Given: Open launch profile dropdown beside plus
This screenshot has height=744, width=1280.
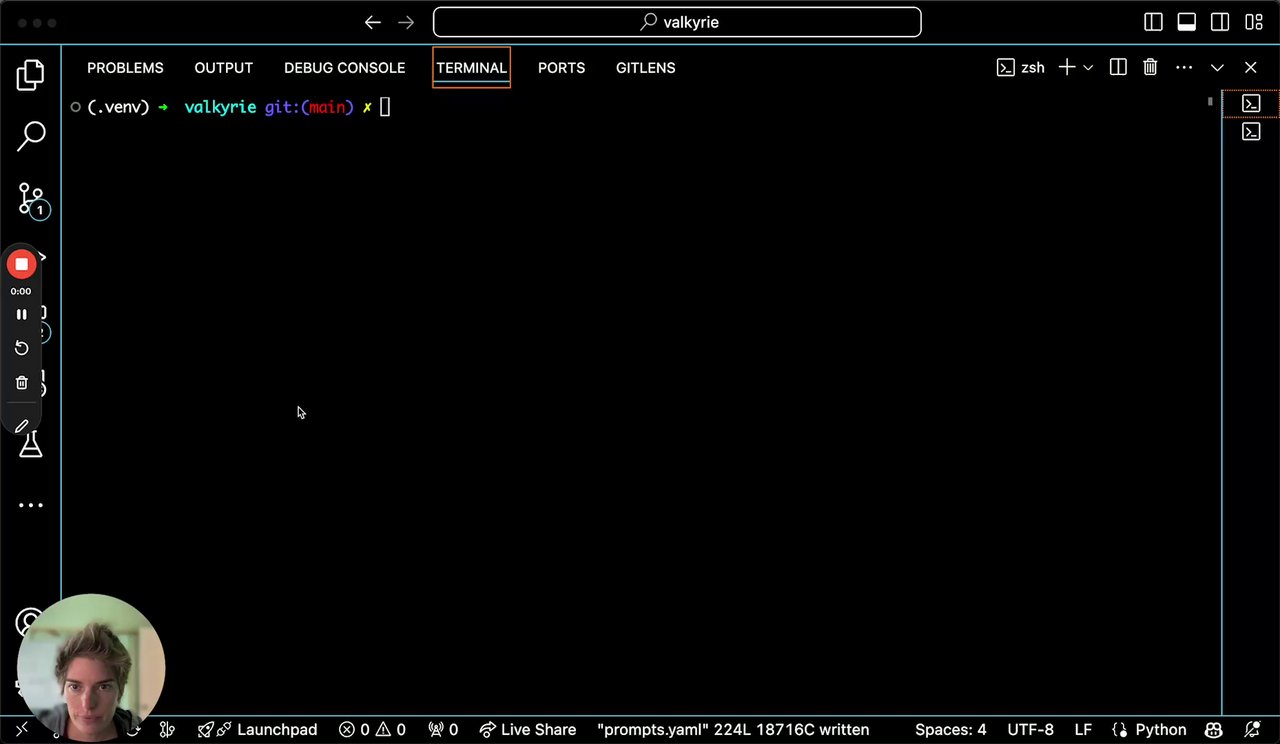Looking at the screenshot, I should click(1088, 68).
